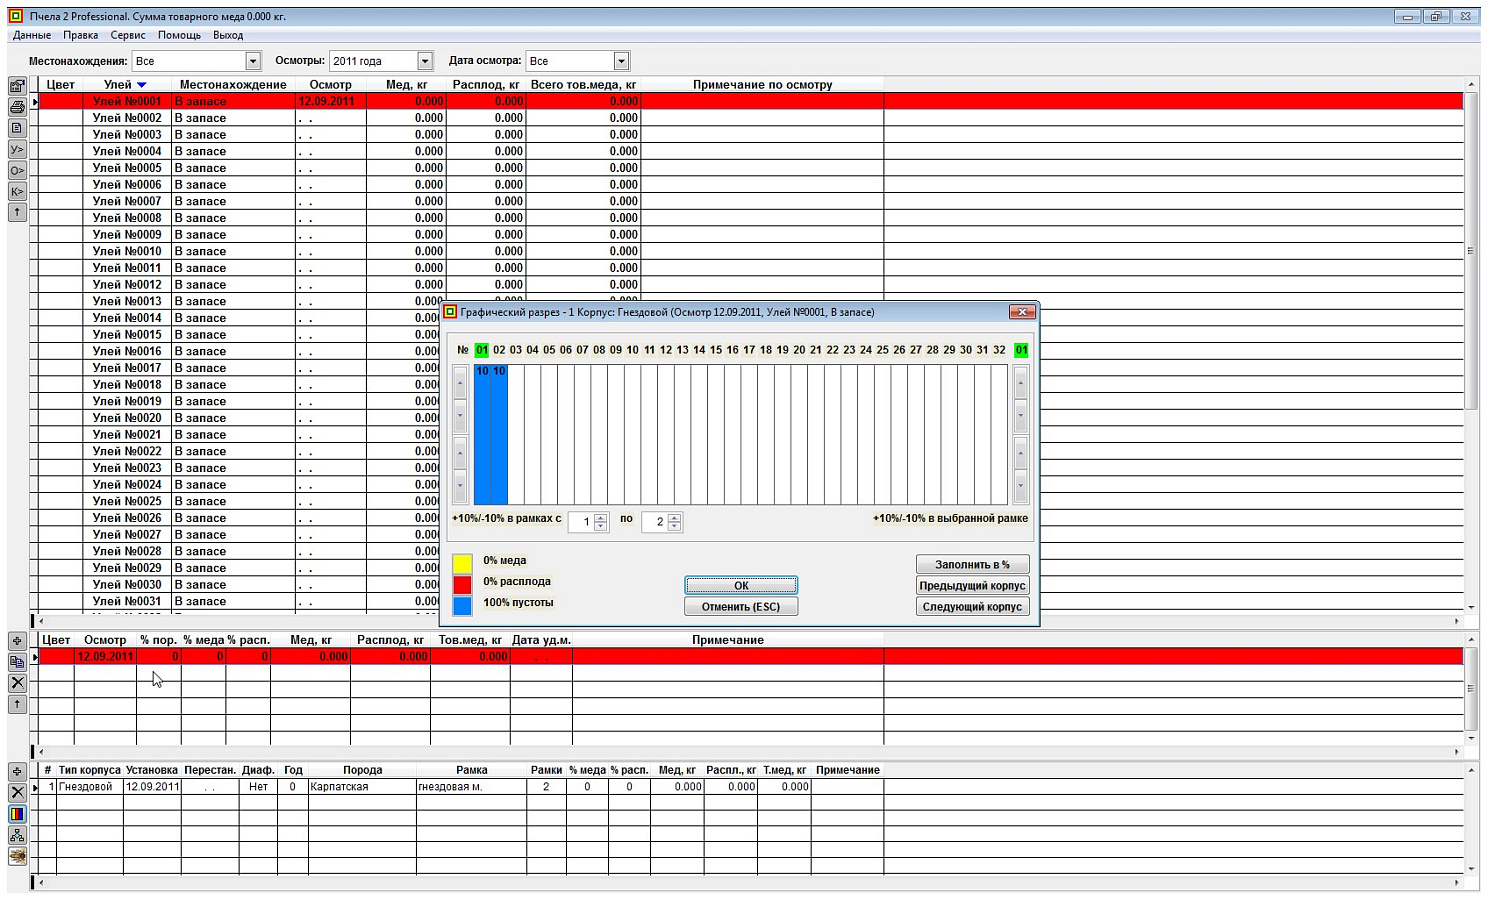Click the blue frame column 02
Image resolution: width=1488 pixels, height=900 pixels.
pos(499,435)
